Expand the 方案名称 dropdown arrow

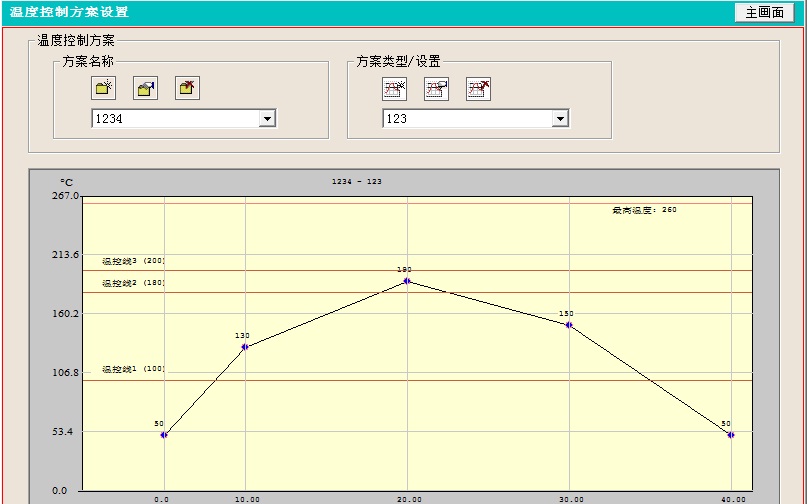267,119
